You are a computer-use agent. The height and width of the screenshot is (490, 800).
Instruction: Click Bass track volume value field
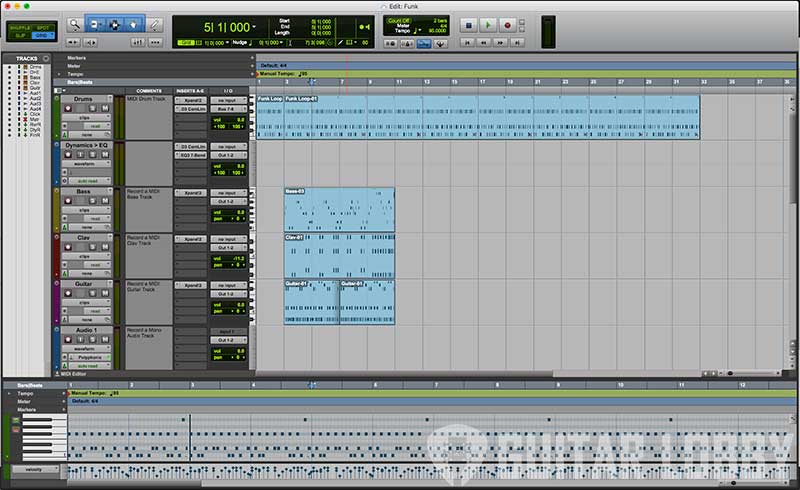coord(229,212)
